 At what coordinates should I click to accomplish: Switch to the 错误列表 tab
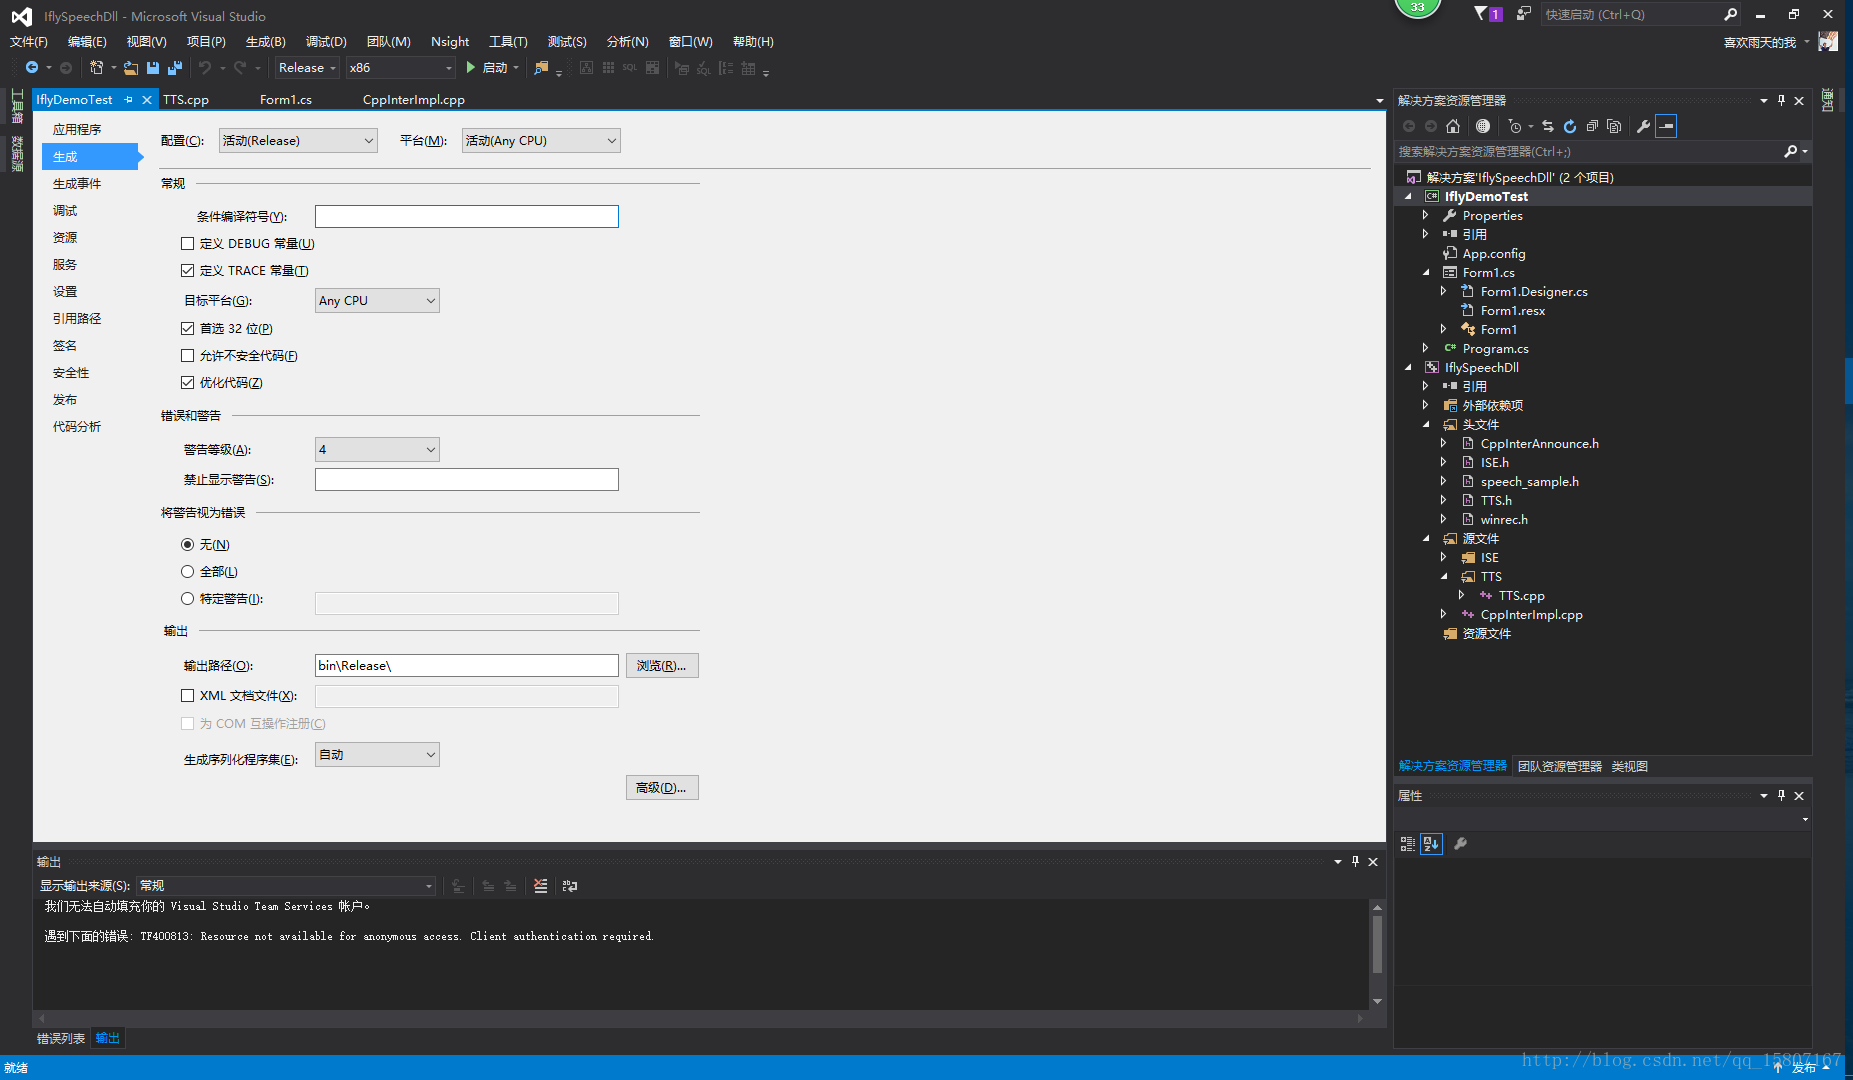[x=61, y=1039]
